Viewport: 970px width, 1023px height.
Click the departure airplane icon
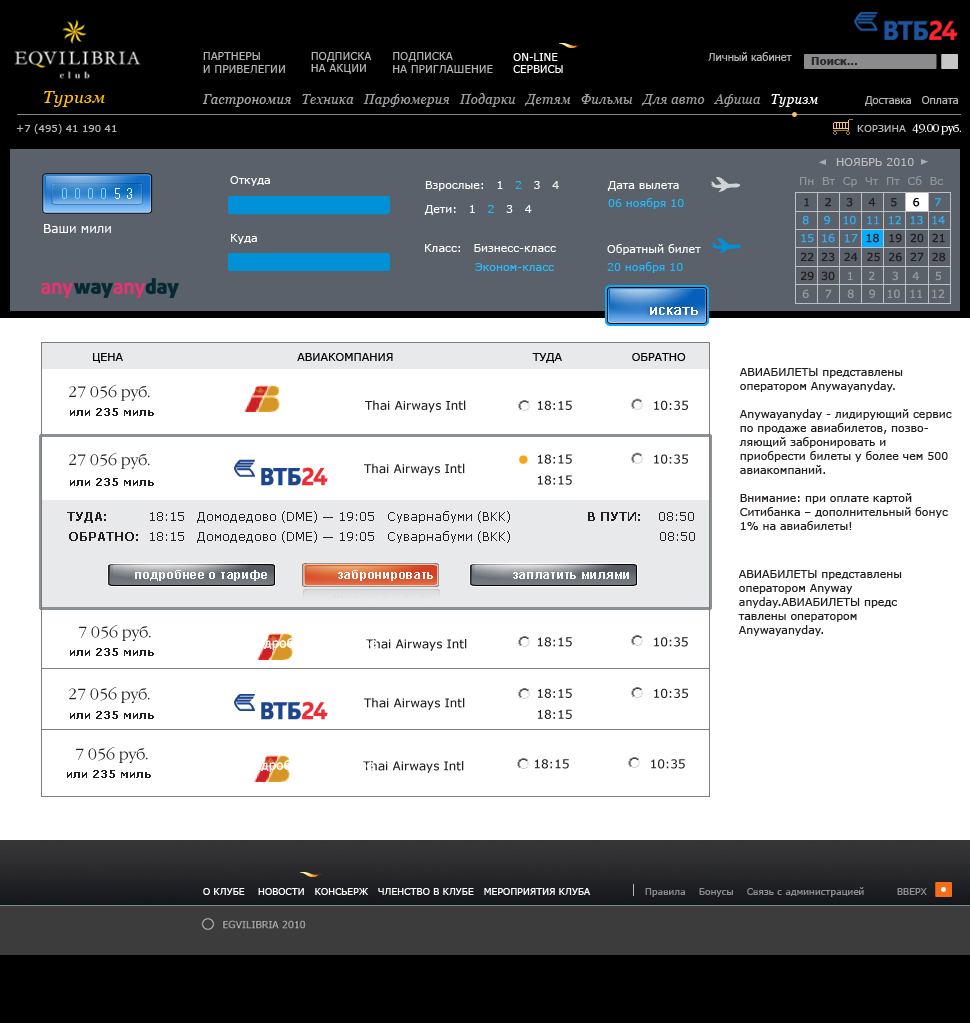725,185
